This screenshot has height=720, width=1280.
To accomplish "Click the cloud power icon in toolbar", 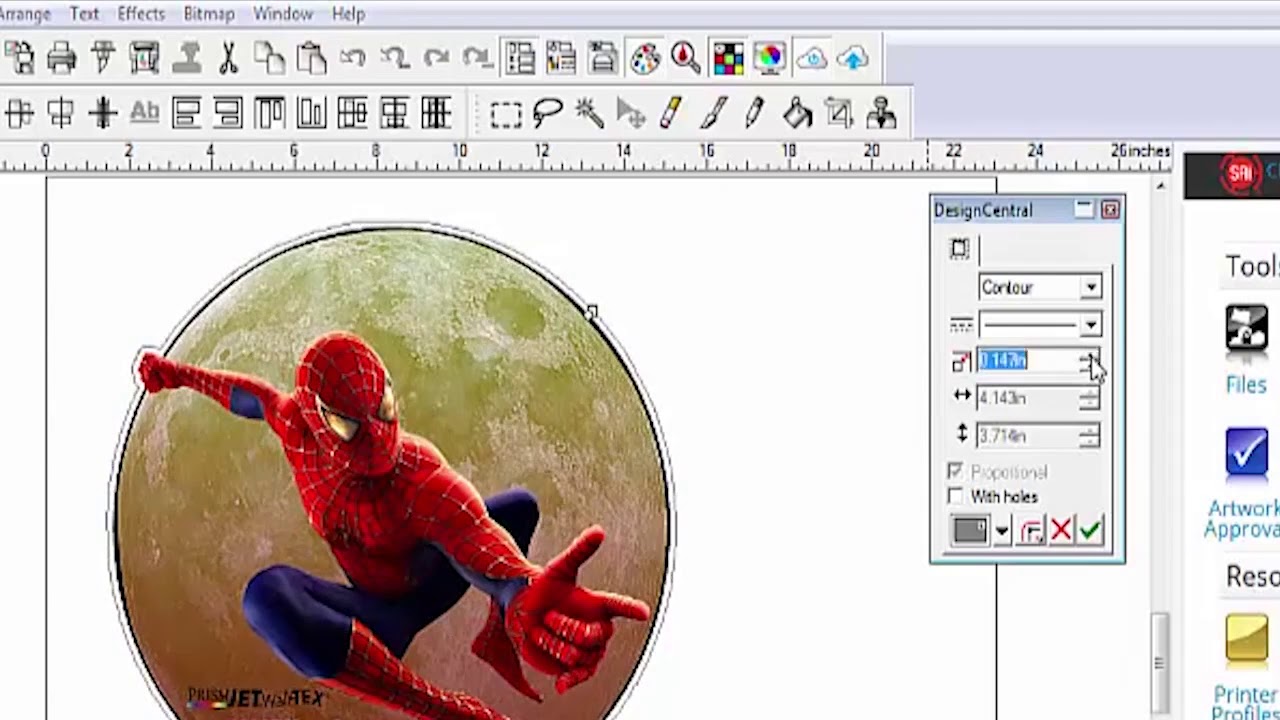I will point(811,58).
